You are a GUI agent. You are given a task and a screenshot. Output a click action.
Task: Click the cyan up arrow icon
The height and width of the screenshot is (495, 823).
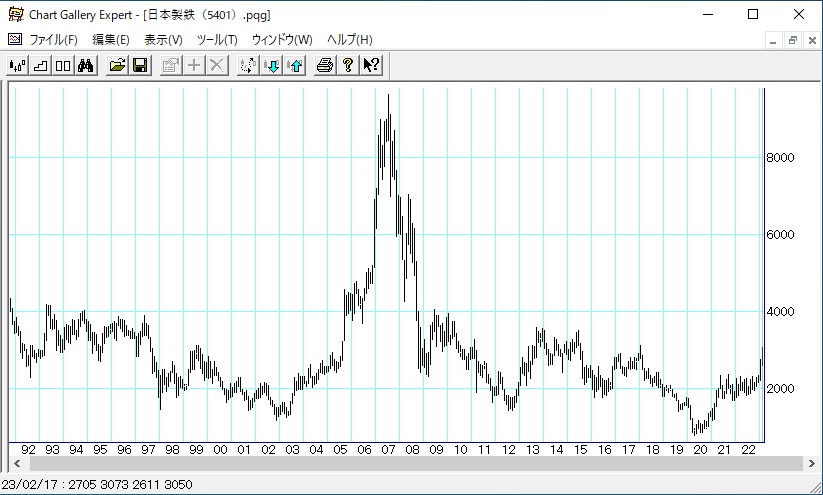click(294, 66)
